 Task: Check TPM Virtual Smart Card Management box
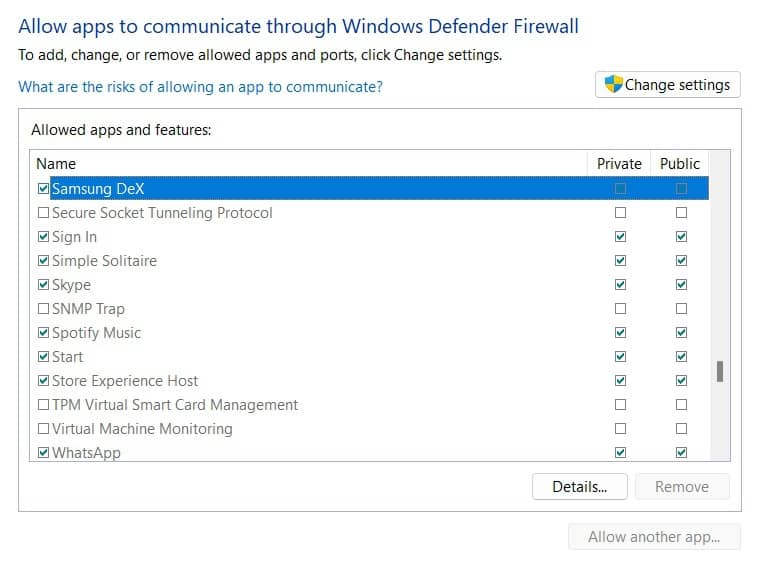(43, 405)
